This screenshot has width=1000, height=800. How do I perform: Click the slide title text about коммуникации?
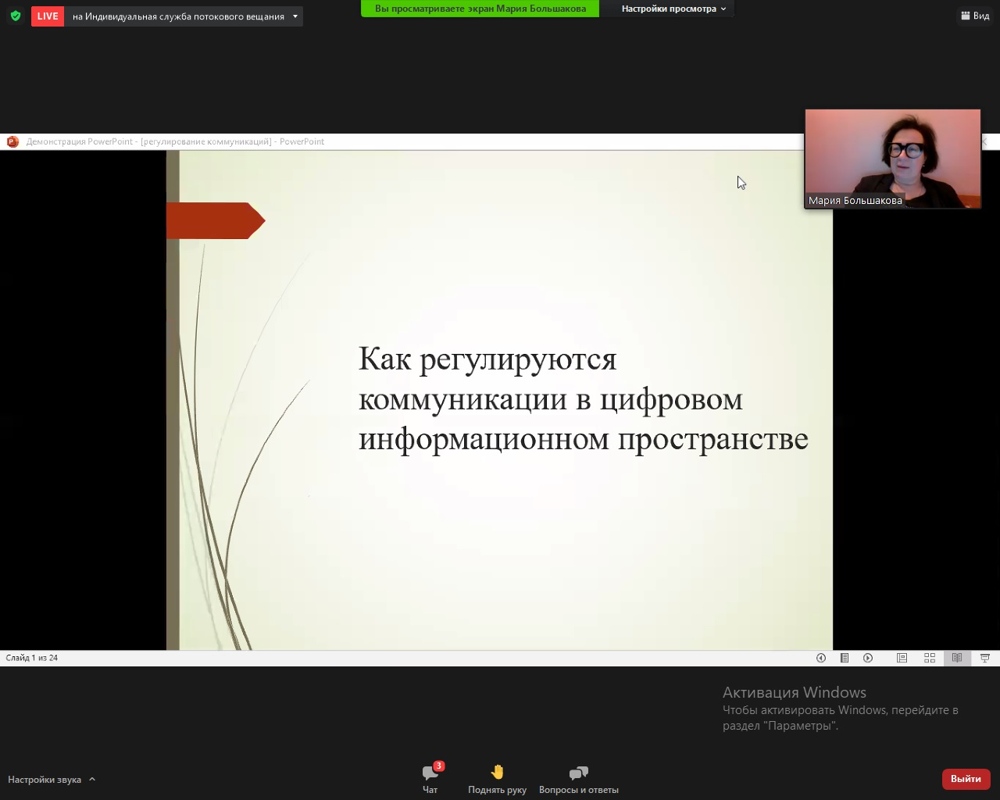click(x=583, y=399)
